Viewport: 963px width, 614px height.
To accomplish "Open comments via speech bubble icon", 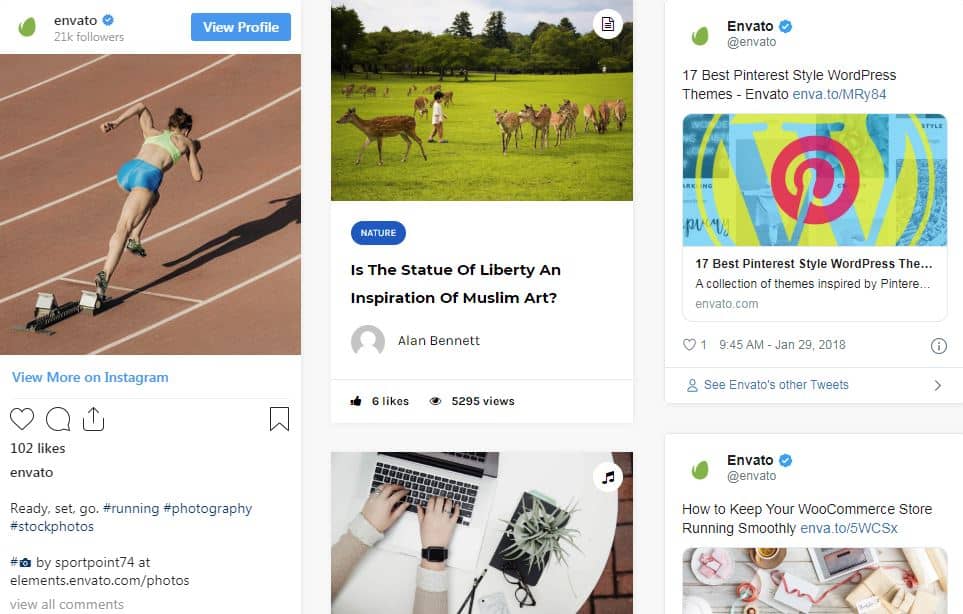I will point(58,419).
